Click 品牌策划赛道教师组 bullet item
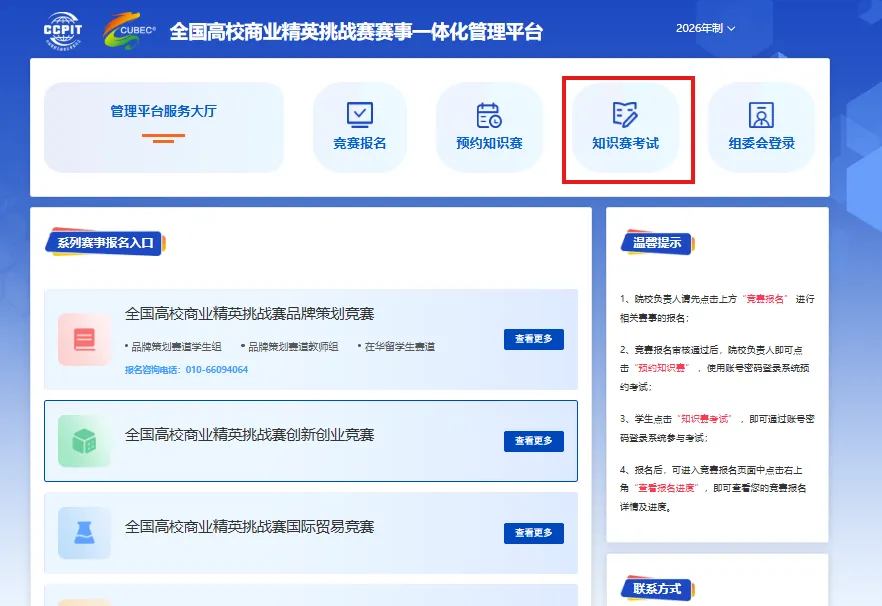 tap(290, 347)
